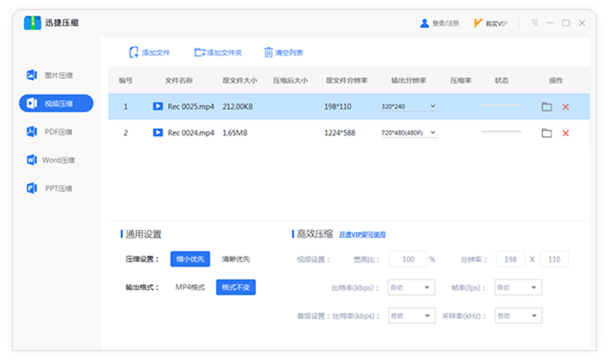Screen dimensions: 610x360
Task: Click 宽高比 percentage input field
Action: (408, 259)
